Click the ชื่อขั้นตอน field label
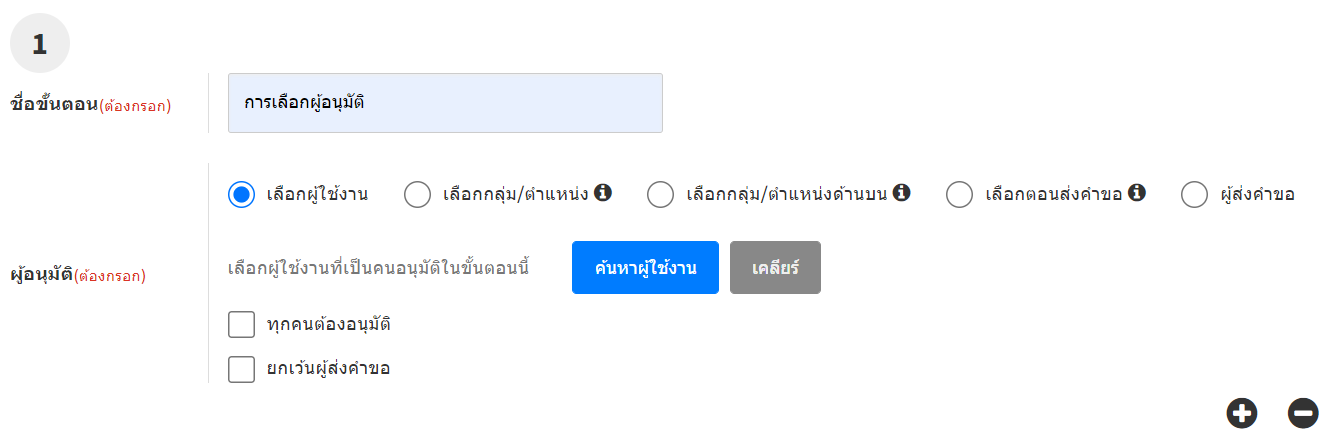1328x441 pixels. [52, 104]
